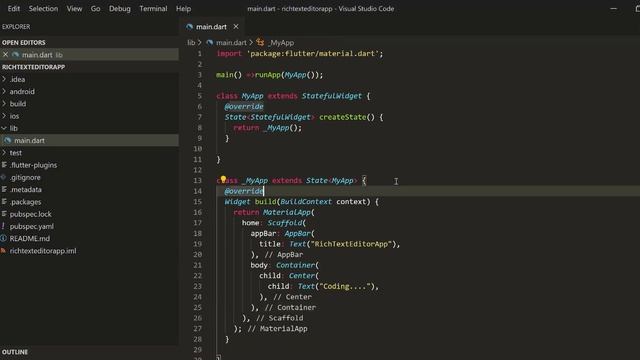The image size is (640, 360).
Task: Close main.dart in Open Editors list
Action: (x=5, y=55)
